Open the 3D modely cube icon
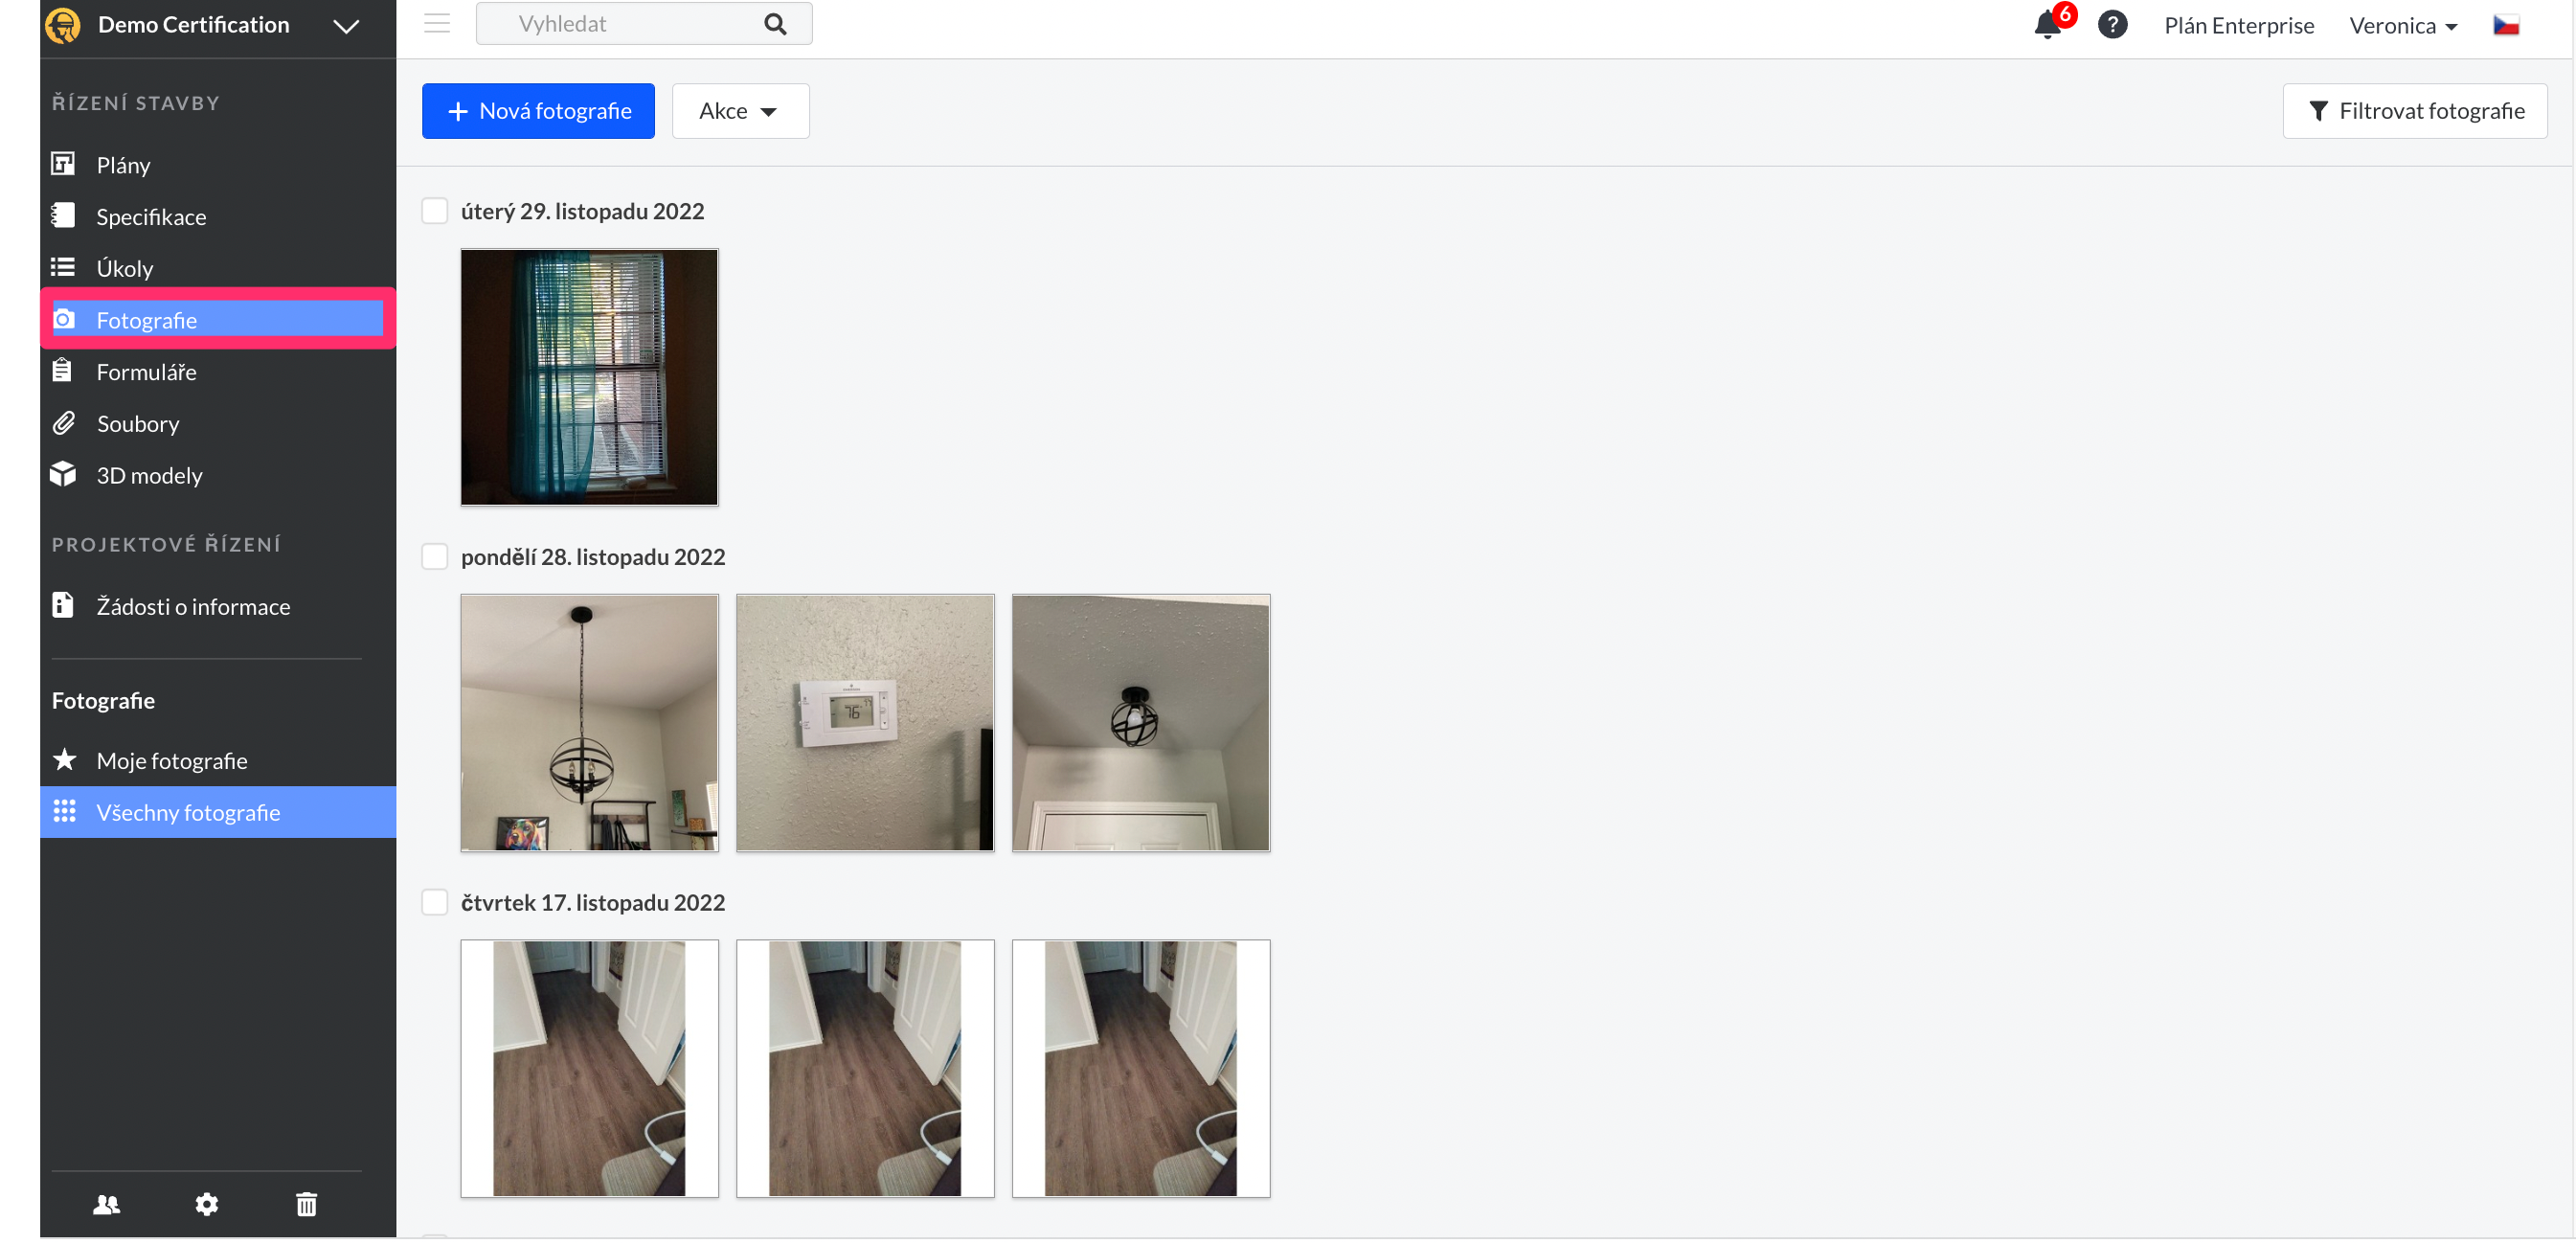The width and height of the screenshot is (2576, 1243). tap(63, 475)
